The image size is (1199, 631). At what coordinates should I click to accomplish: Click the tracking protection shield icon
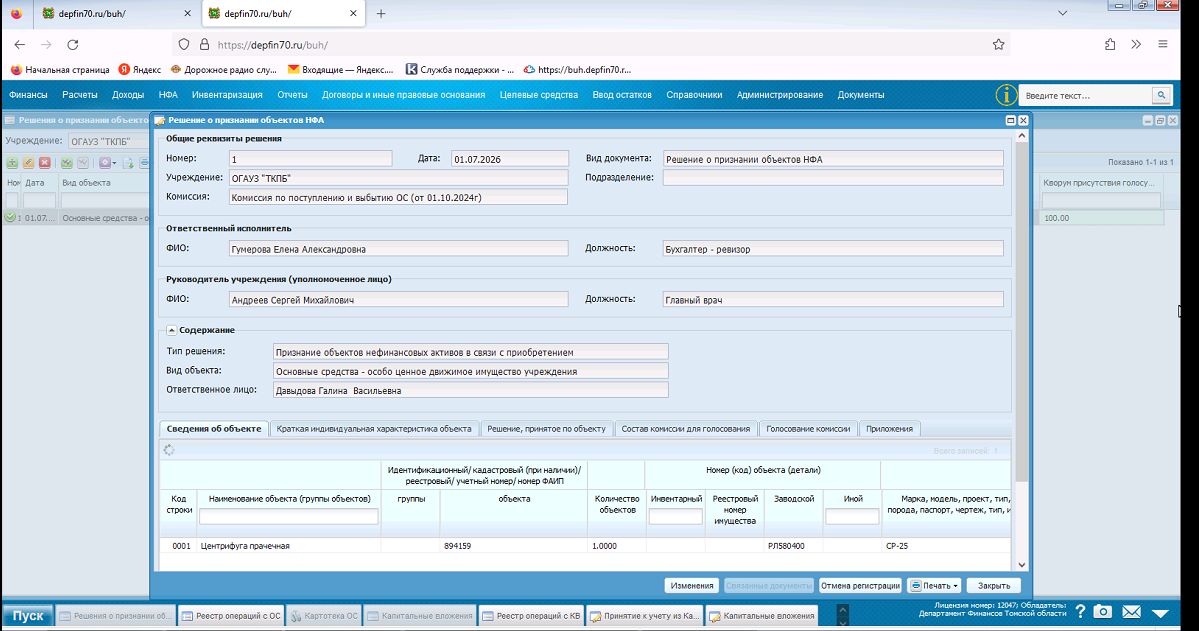tap(184, 44)
